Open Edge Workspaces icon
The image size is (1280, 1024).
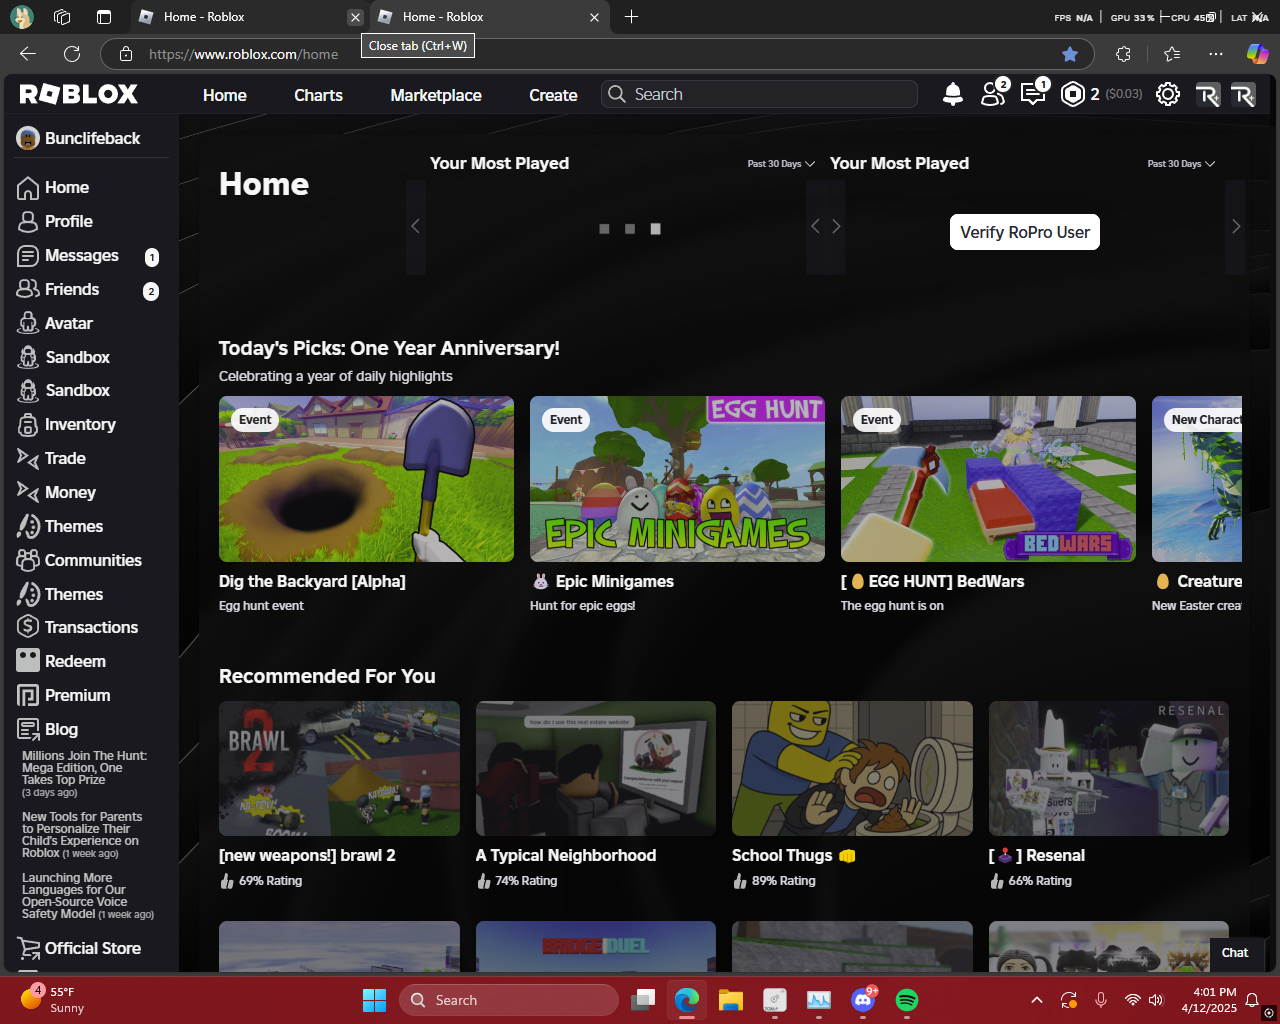pos(62,17)
